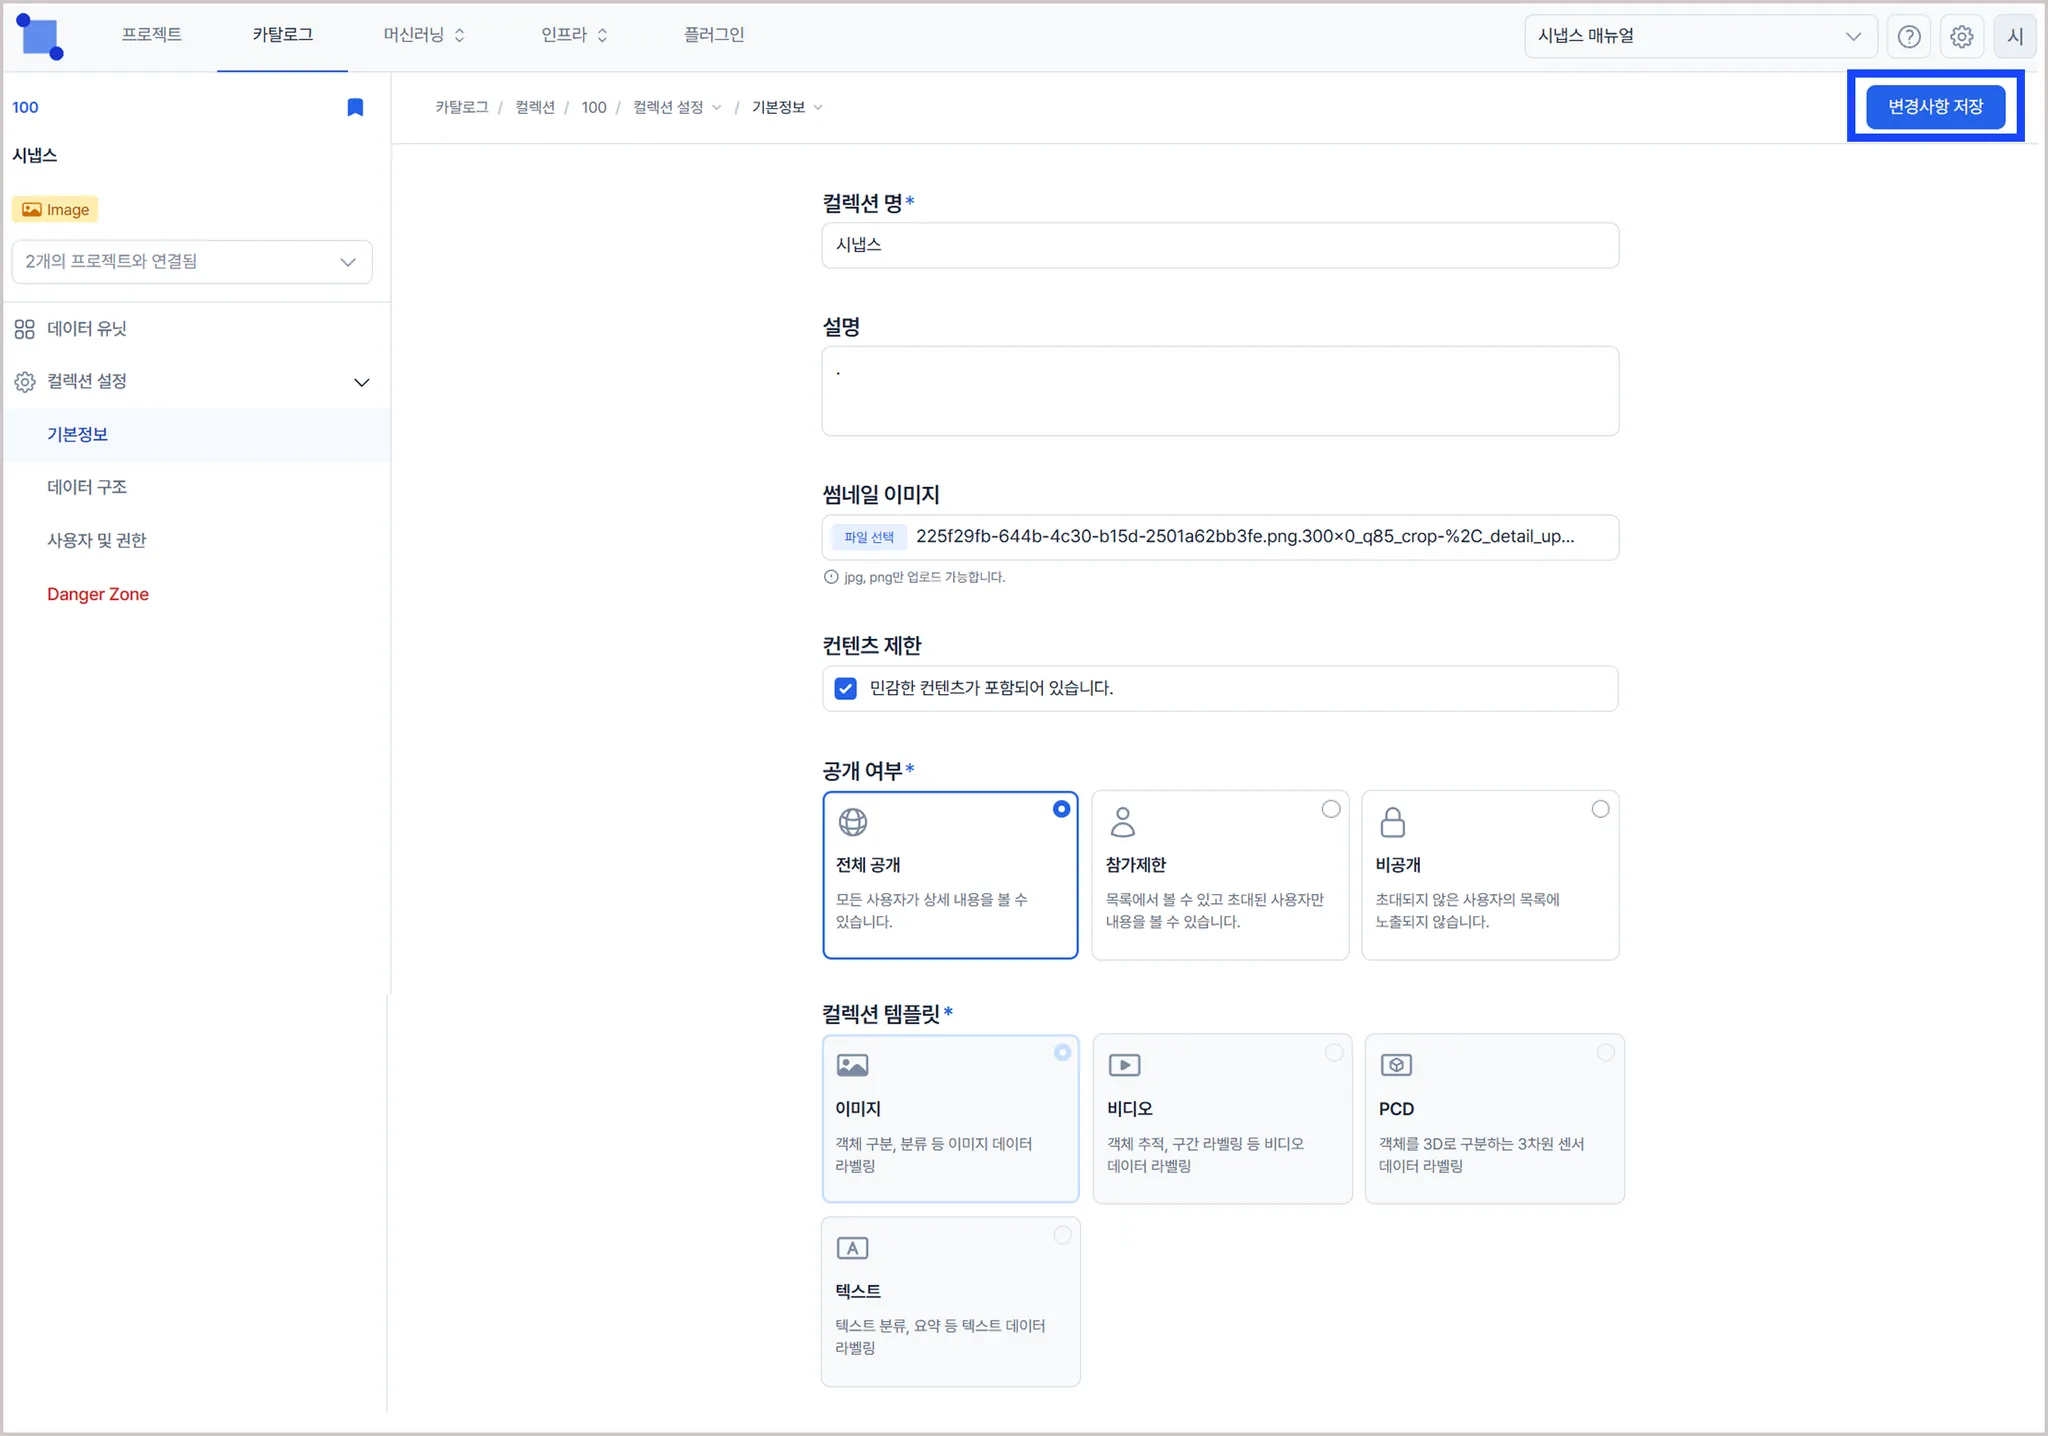Uncheck the sensitive content checkbox
2048x1436 pixels.
click(846, 688)
